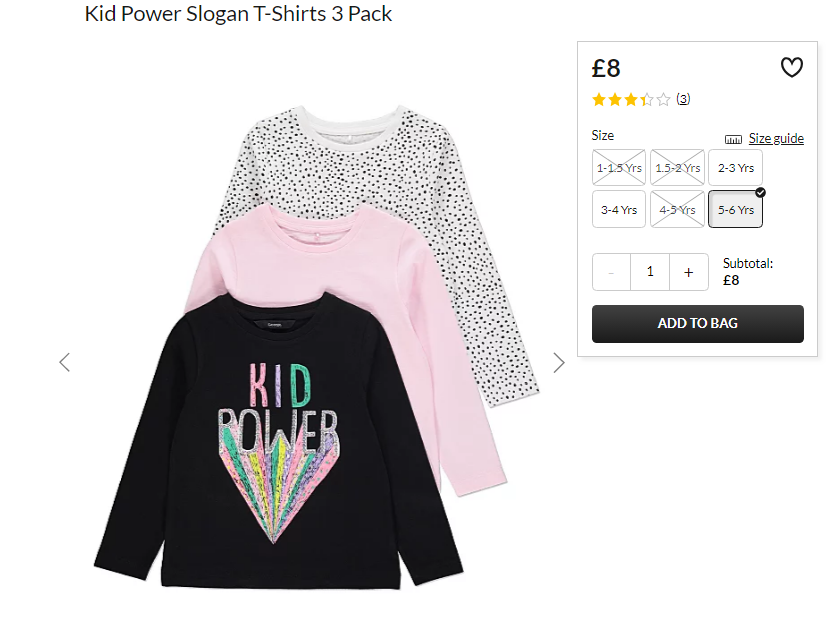Click the ruler icon beside Size guide
The image size is (826, 625).
point(733,139)
